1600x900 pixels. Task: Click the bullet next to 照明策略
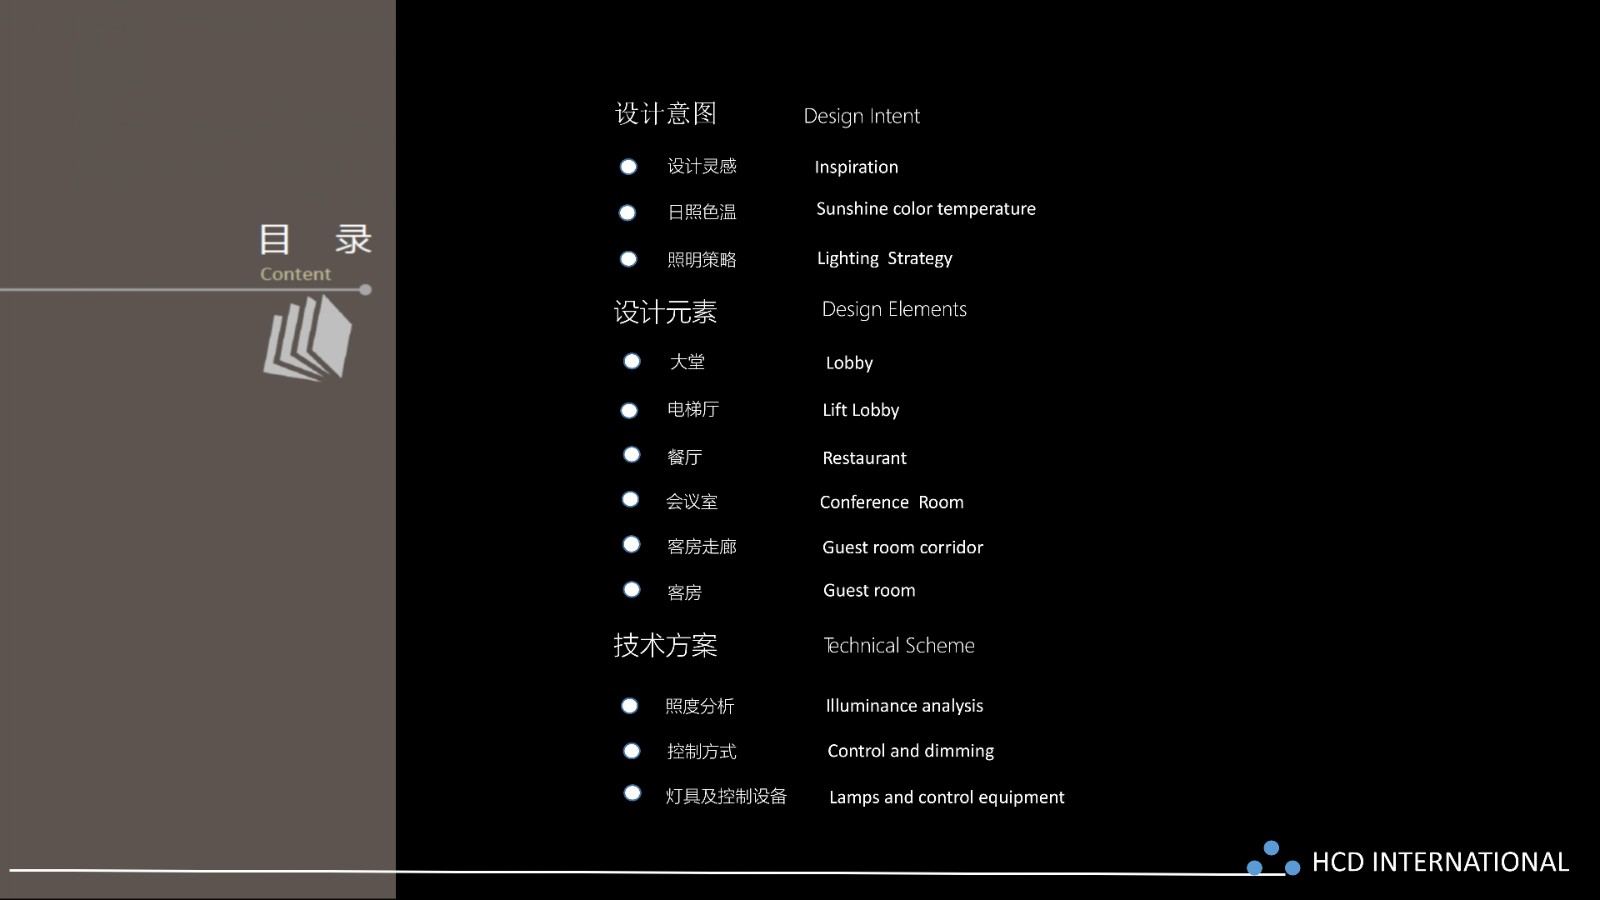click(628, 259)
